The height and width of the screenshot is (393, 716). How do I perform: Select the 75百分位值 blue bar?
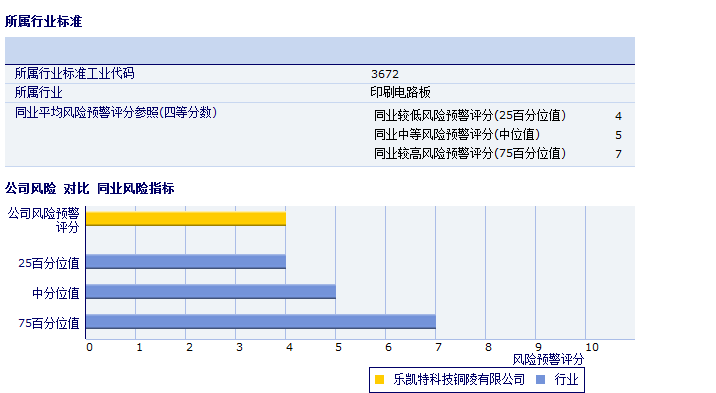(x=261, y=322)
